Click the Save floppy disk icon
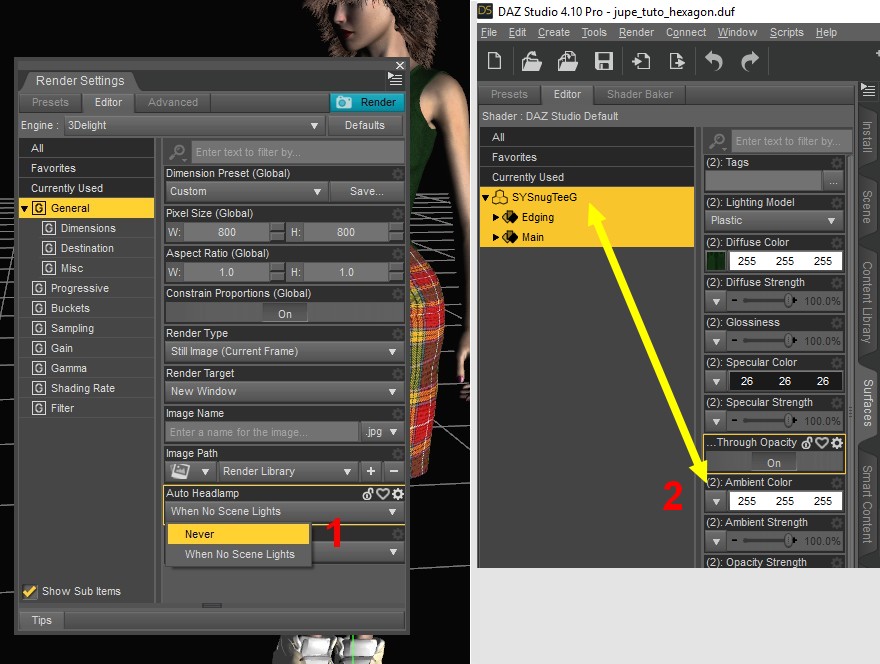The height and width of the screenshot is (664, 880). 604,61
